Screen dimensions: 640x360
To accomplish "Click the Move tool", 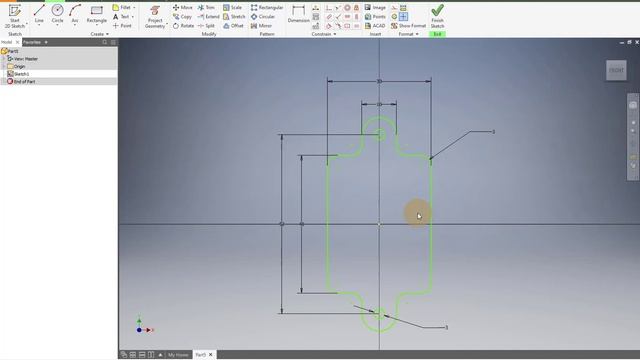I will point(182,7).
